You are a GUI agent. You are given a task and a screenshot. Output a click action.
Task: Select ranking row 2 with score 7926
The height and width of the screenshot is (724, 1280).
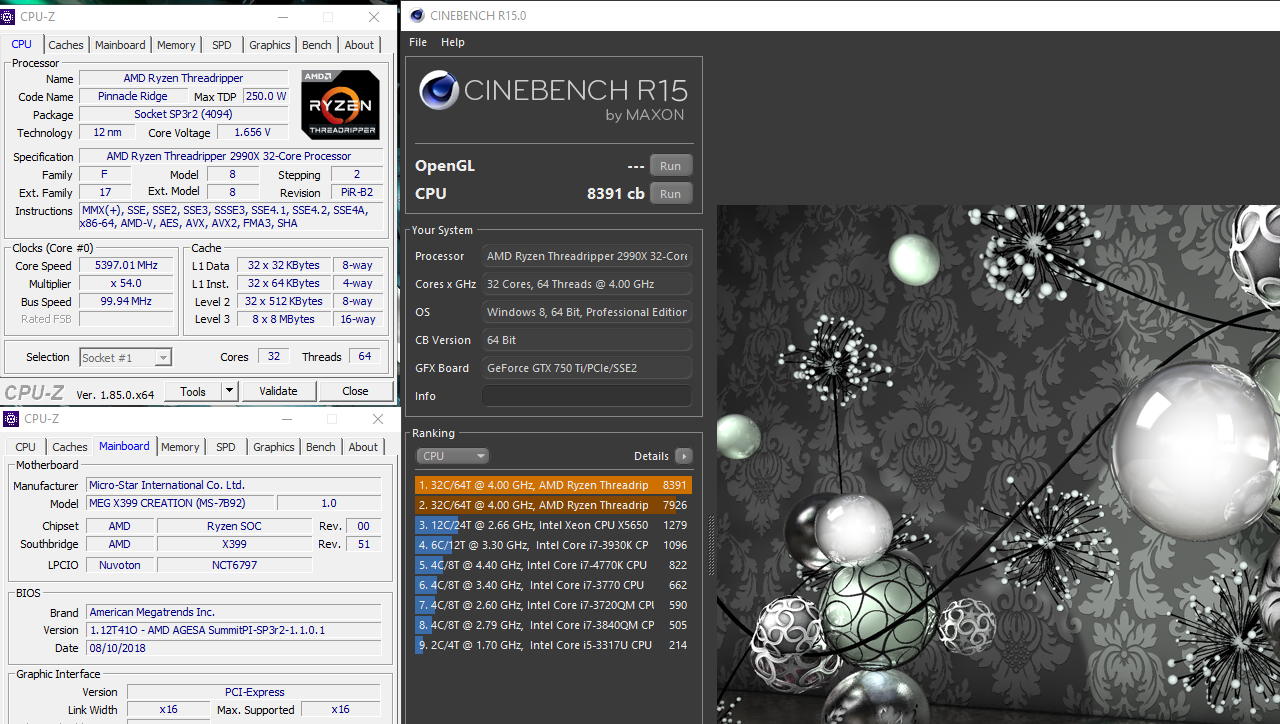tap(553, 505)
